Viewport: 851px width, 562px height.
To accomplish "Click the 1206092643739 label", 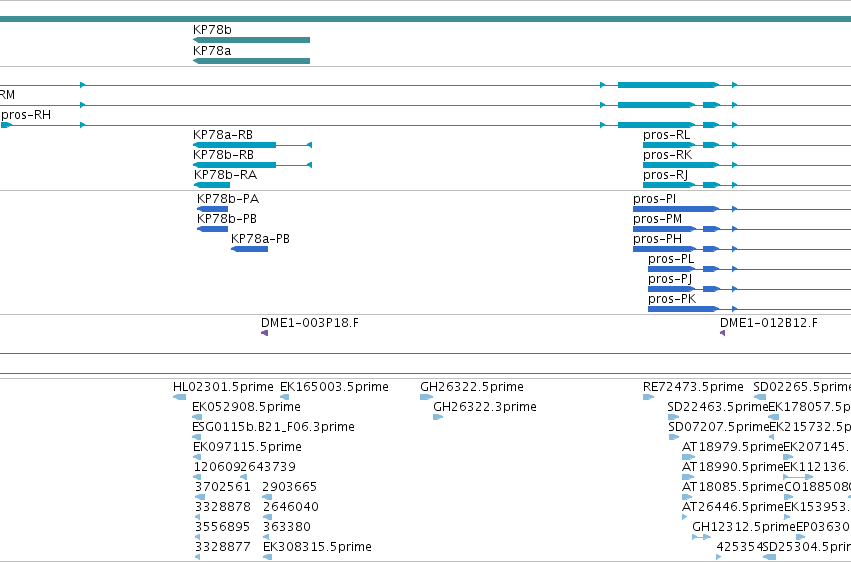I will click(x=245, y=467).
